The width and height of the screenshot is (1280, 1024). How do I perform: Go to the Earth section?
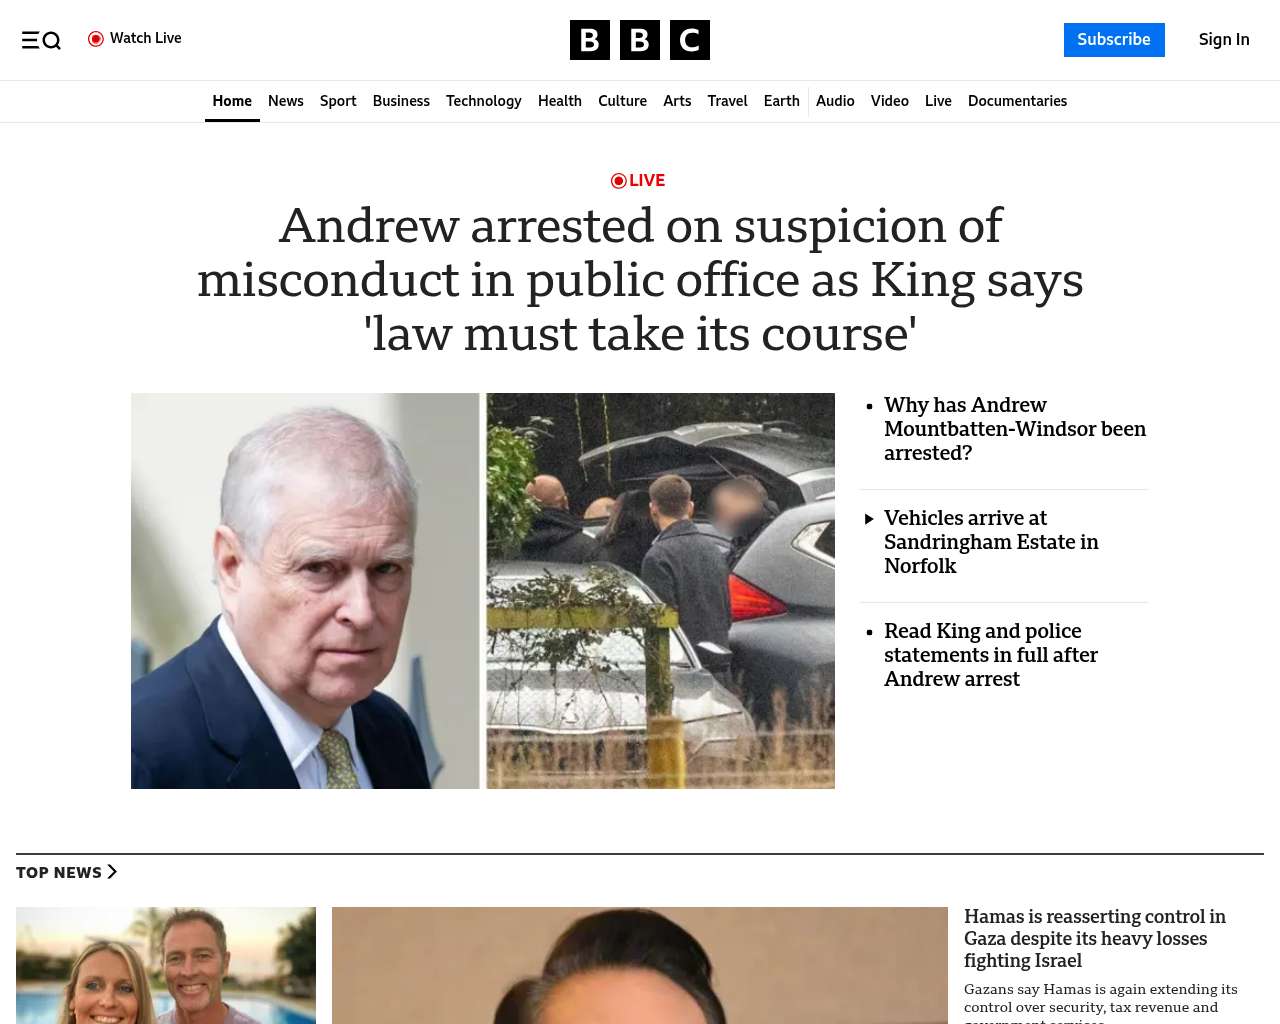click(782, 101)
